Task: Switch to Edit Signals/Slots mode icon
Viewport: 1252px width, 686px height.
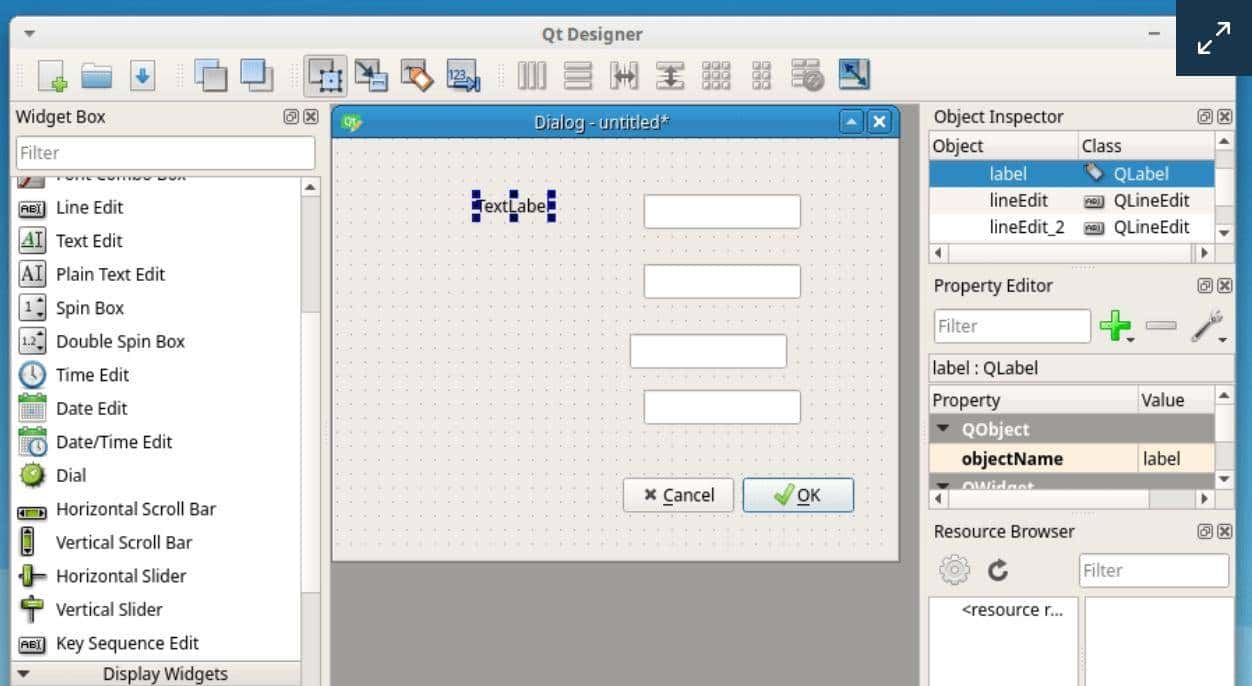Action: point(371,75)
